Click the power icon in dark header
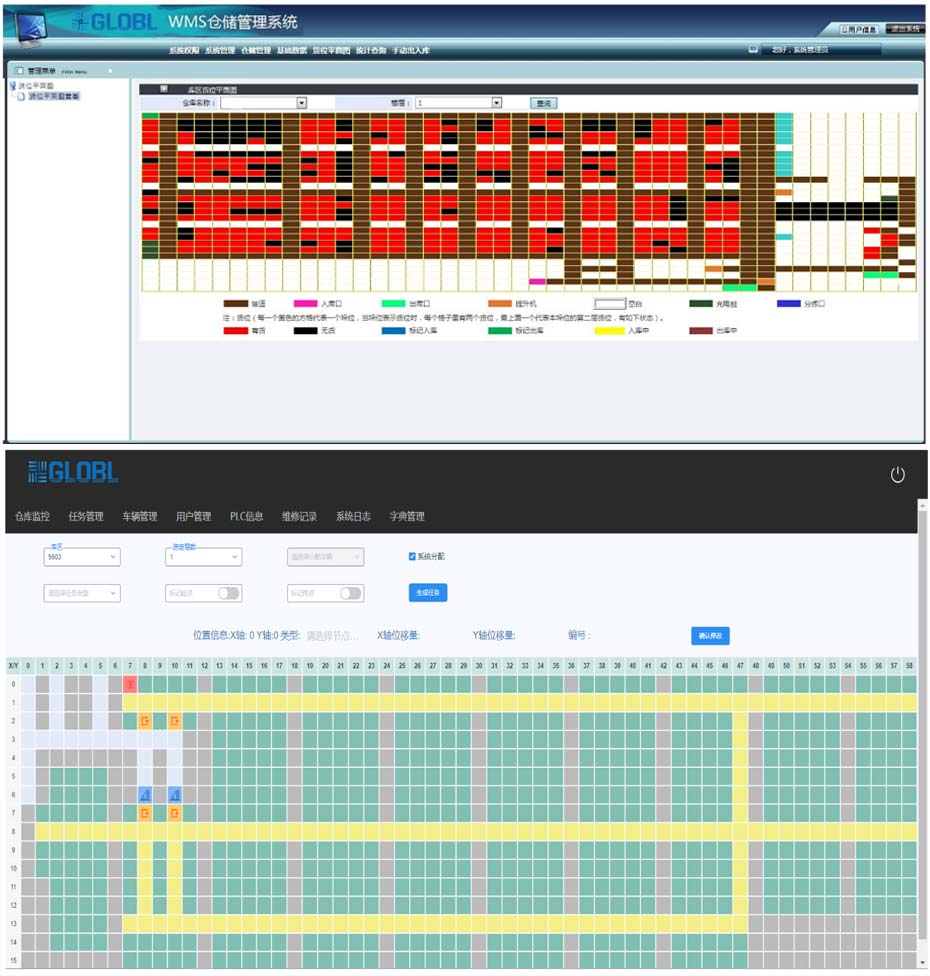 [897, 475]
